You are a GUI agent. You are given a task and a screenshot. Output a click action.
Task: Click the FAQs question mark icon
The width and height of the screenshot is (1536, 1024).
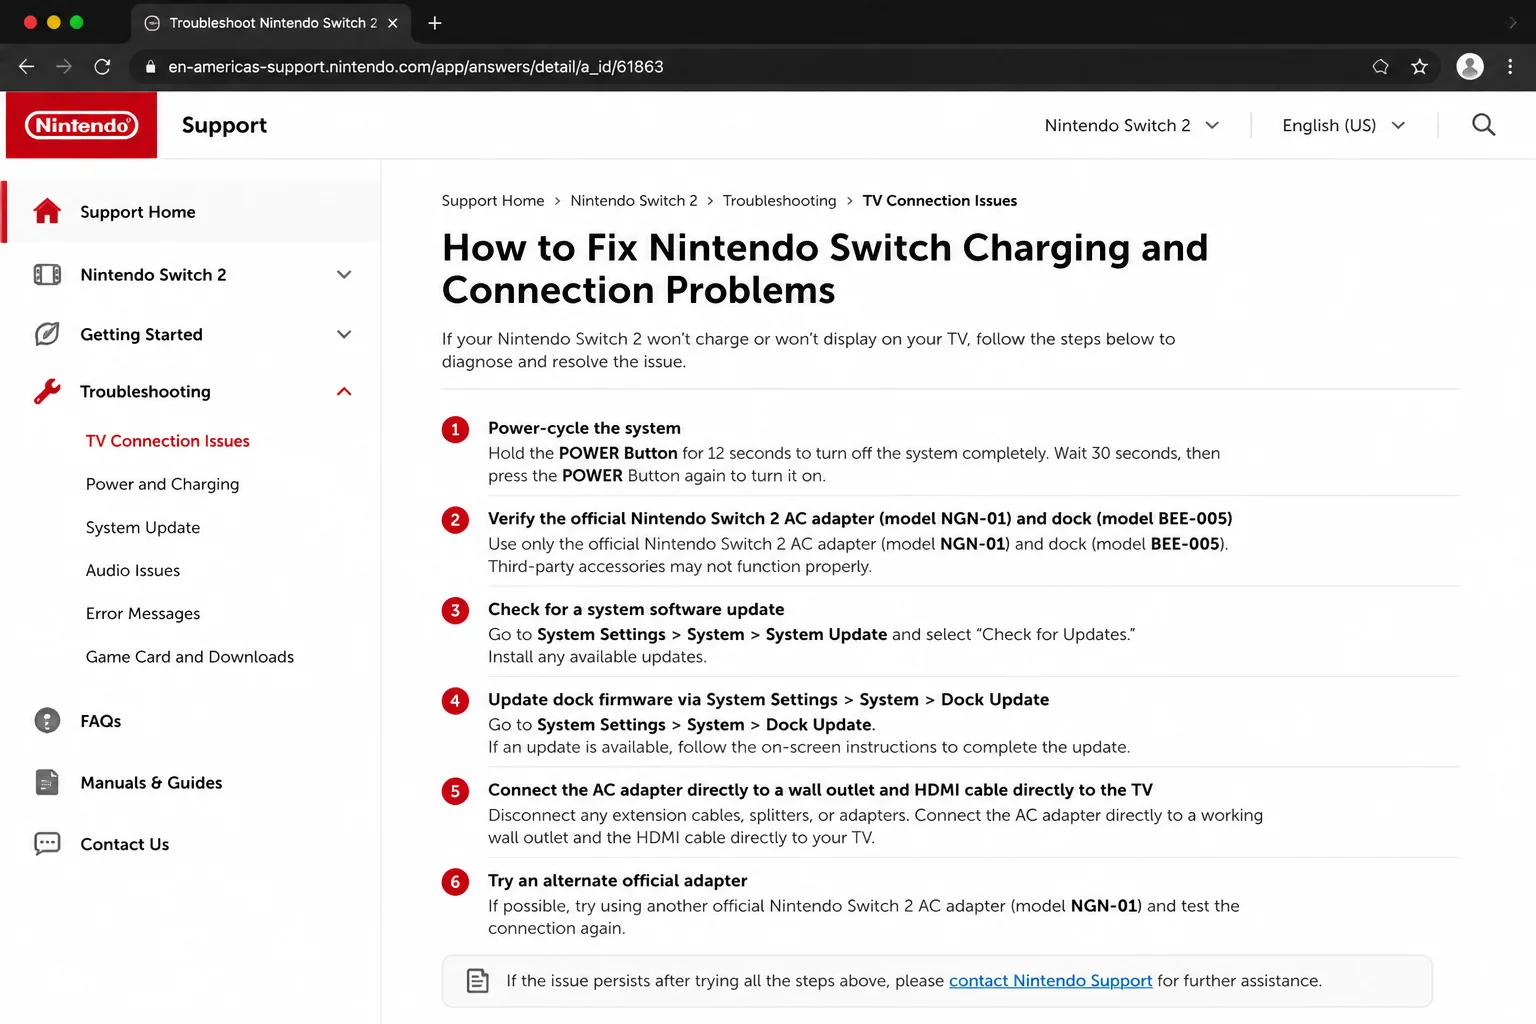click(x=47, y=721)
